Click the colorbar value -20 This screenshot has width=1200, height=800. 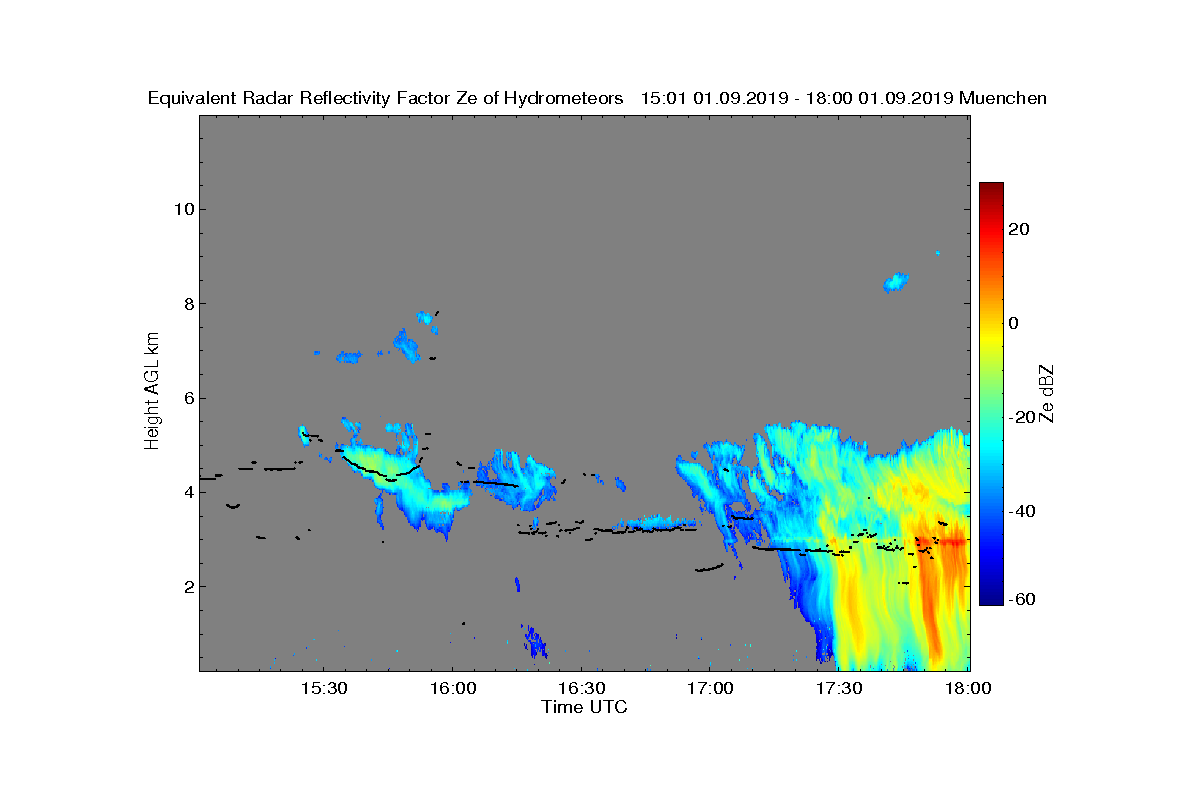1020,417
